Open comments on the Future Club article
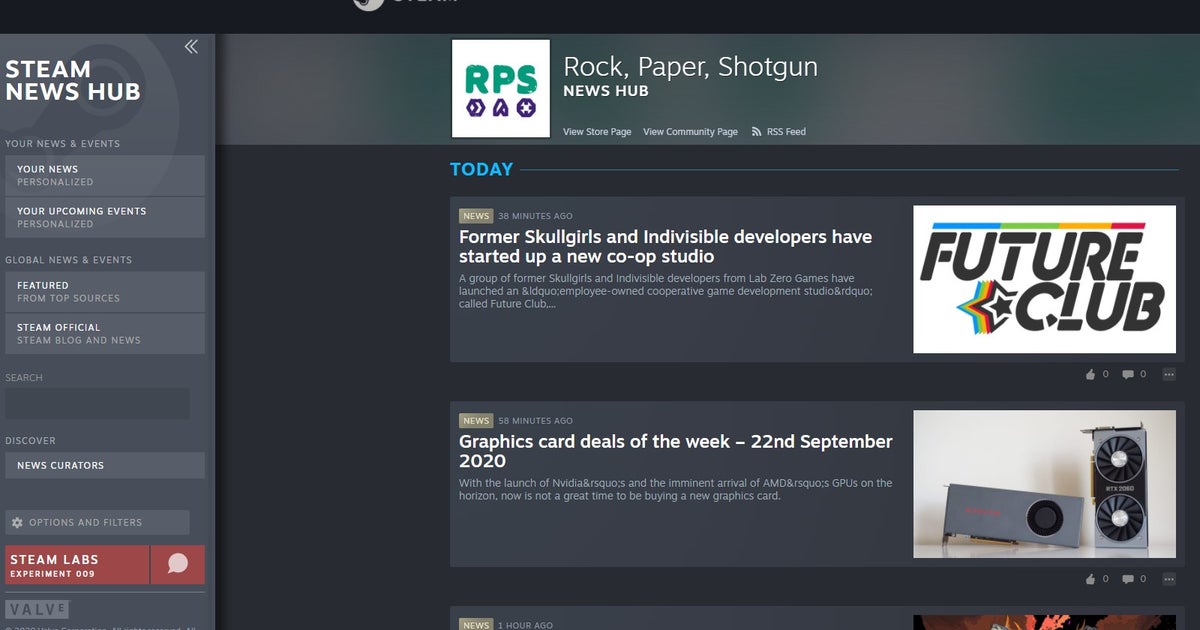This screenshot has height=630, width=1200. [1128, 374]
